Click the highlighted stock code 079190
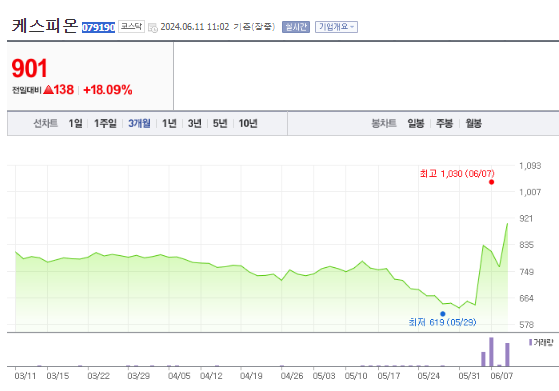The image size is (559, 391). pos(98,27)
